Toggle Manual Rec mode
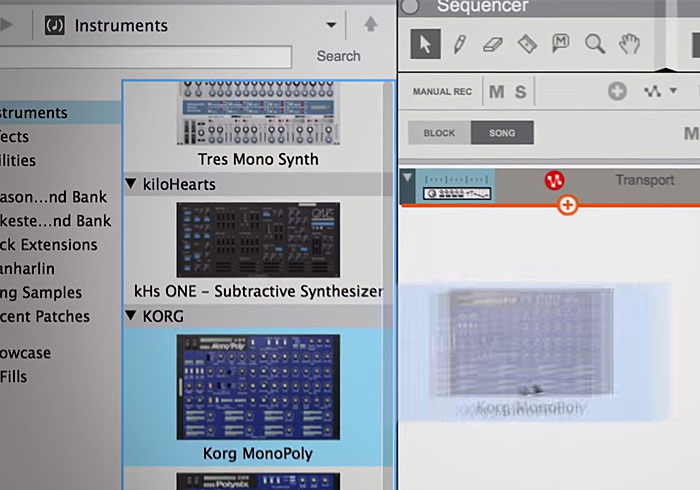700x490 pixels. [x=442, y=91]
